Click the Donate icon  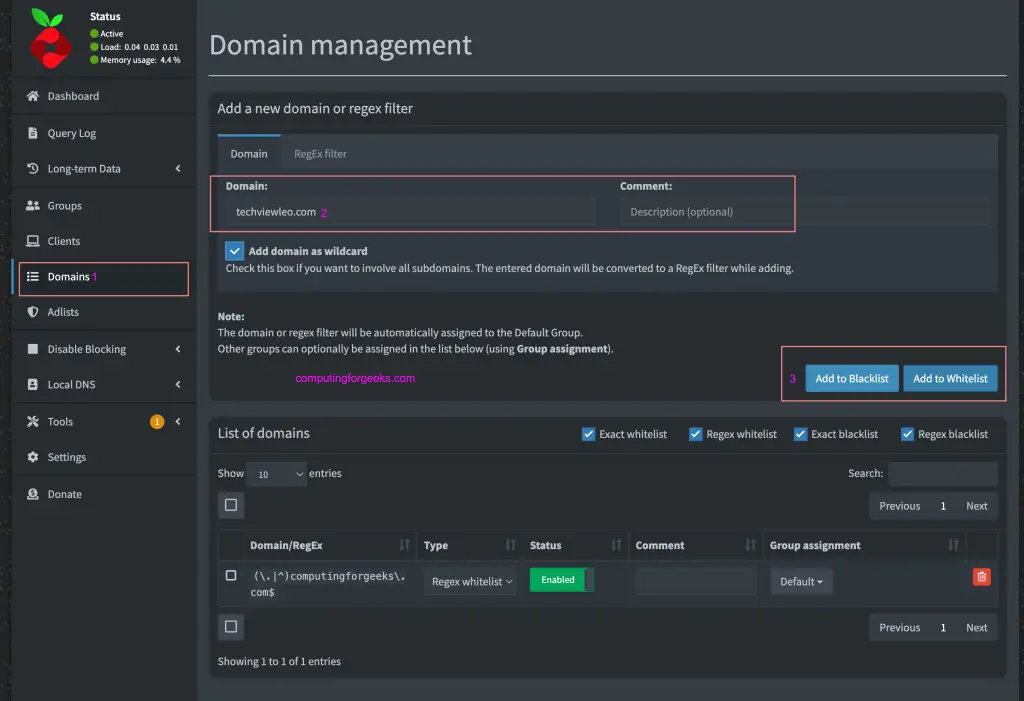click(33, 494)
